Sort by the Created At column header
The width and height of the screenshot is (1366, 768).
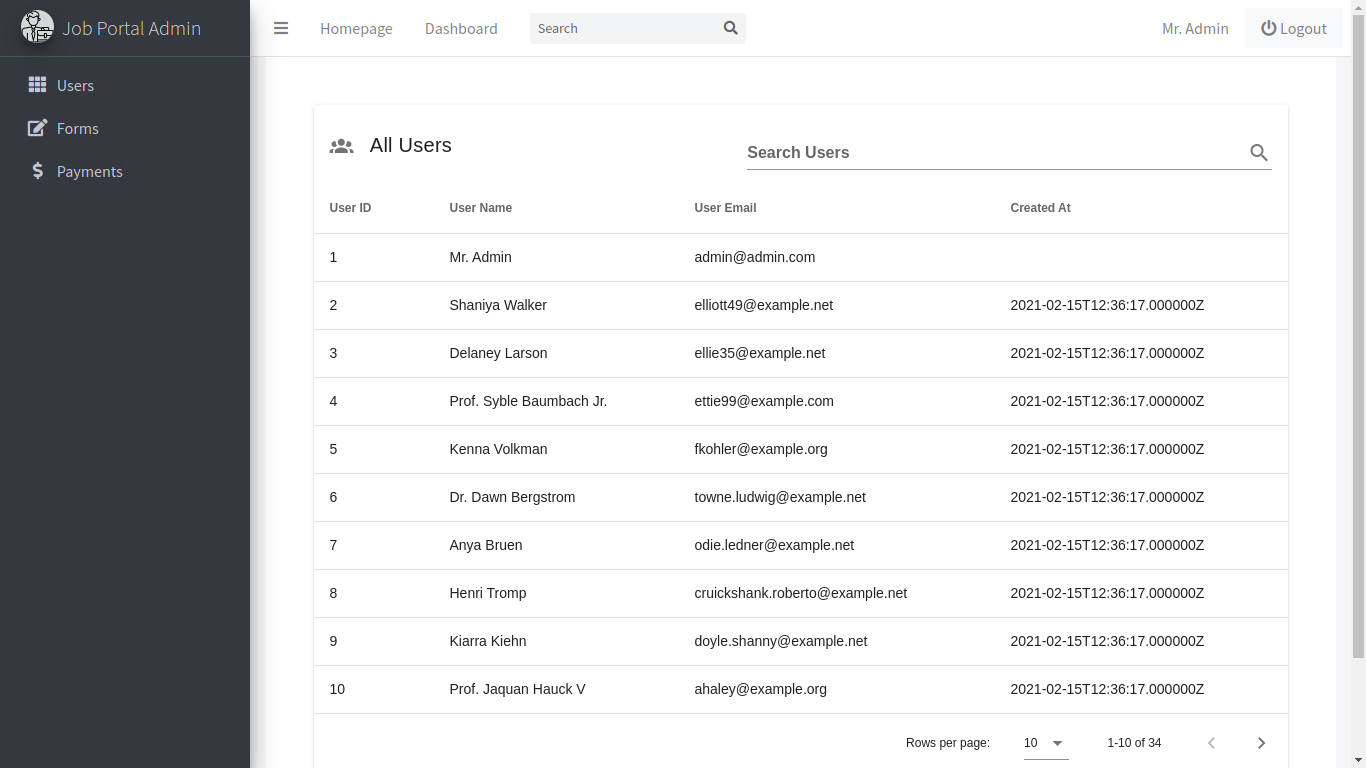pos(1040,208)
